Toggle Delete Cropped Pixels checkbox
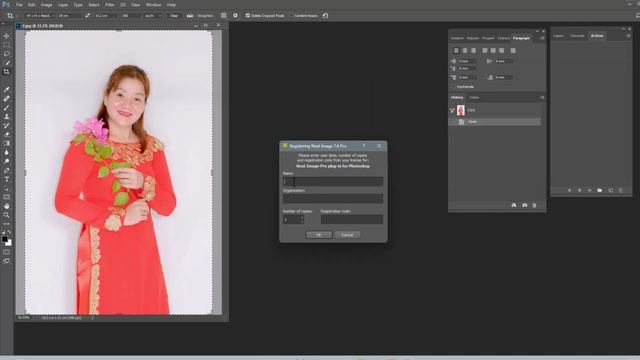Screen dimensions: 640x360 coord(248,16)
